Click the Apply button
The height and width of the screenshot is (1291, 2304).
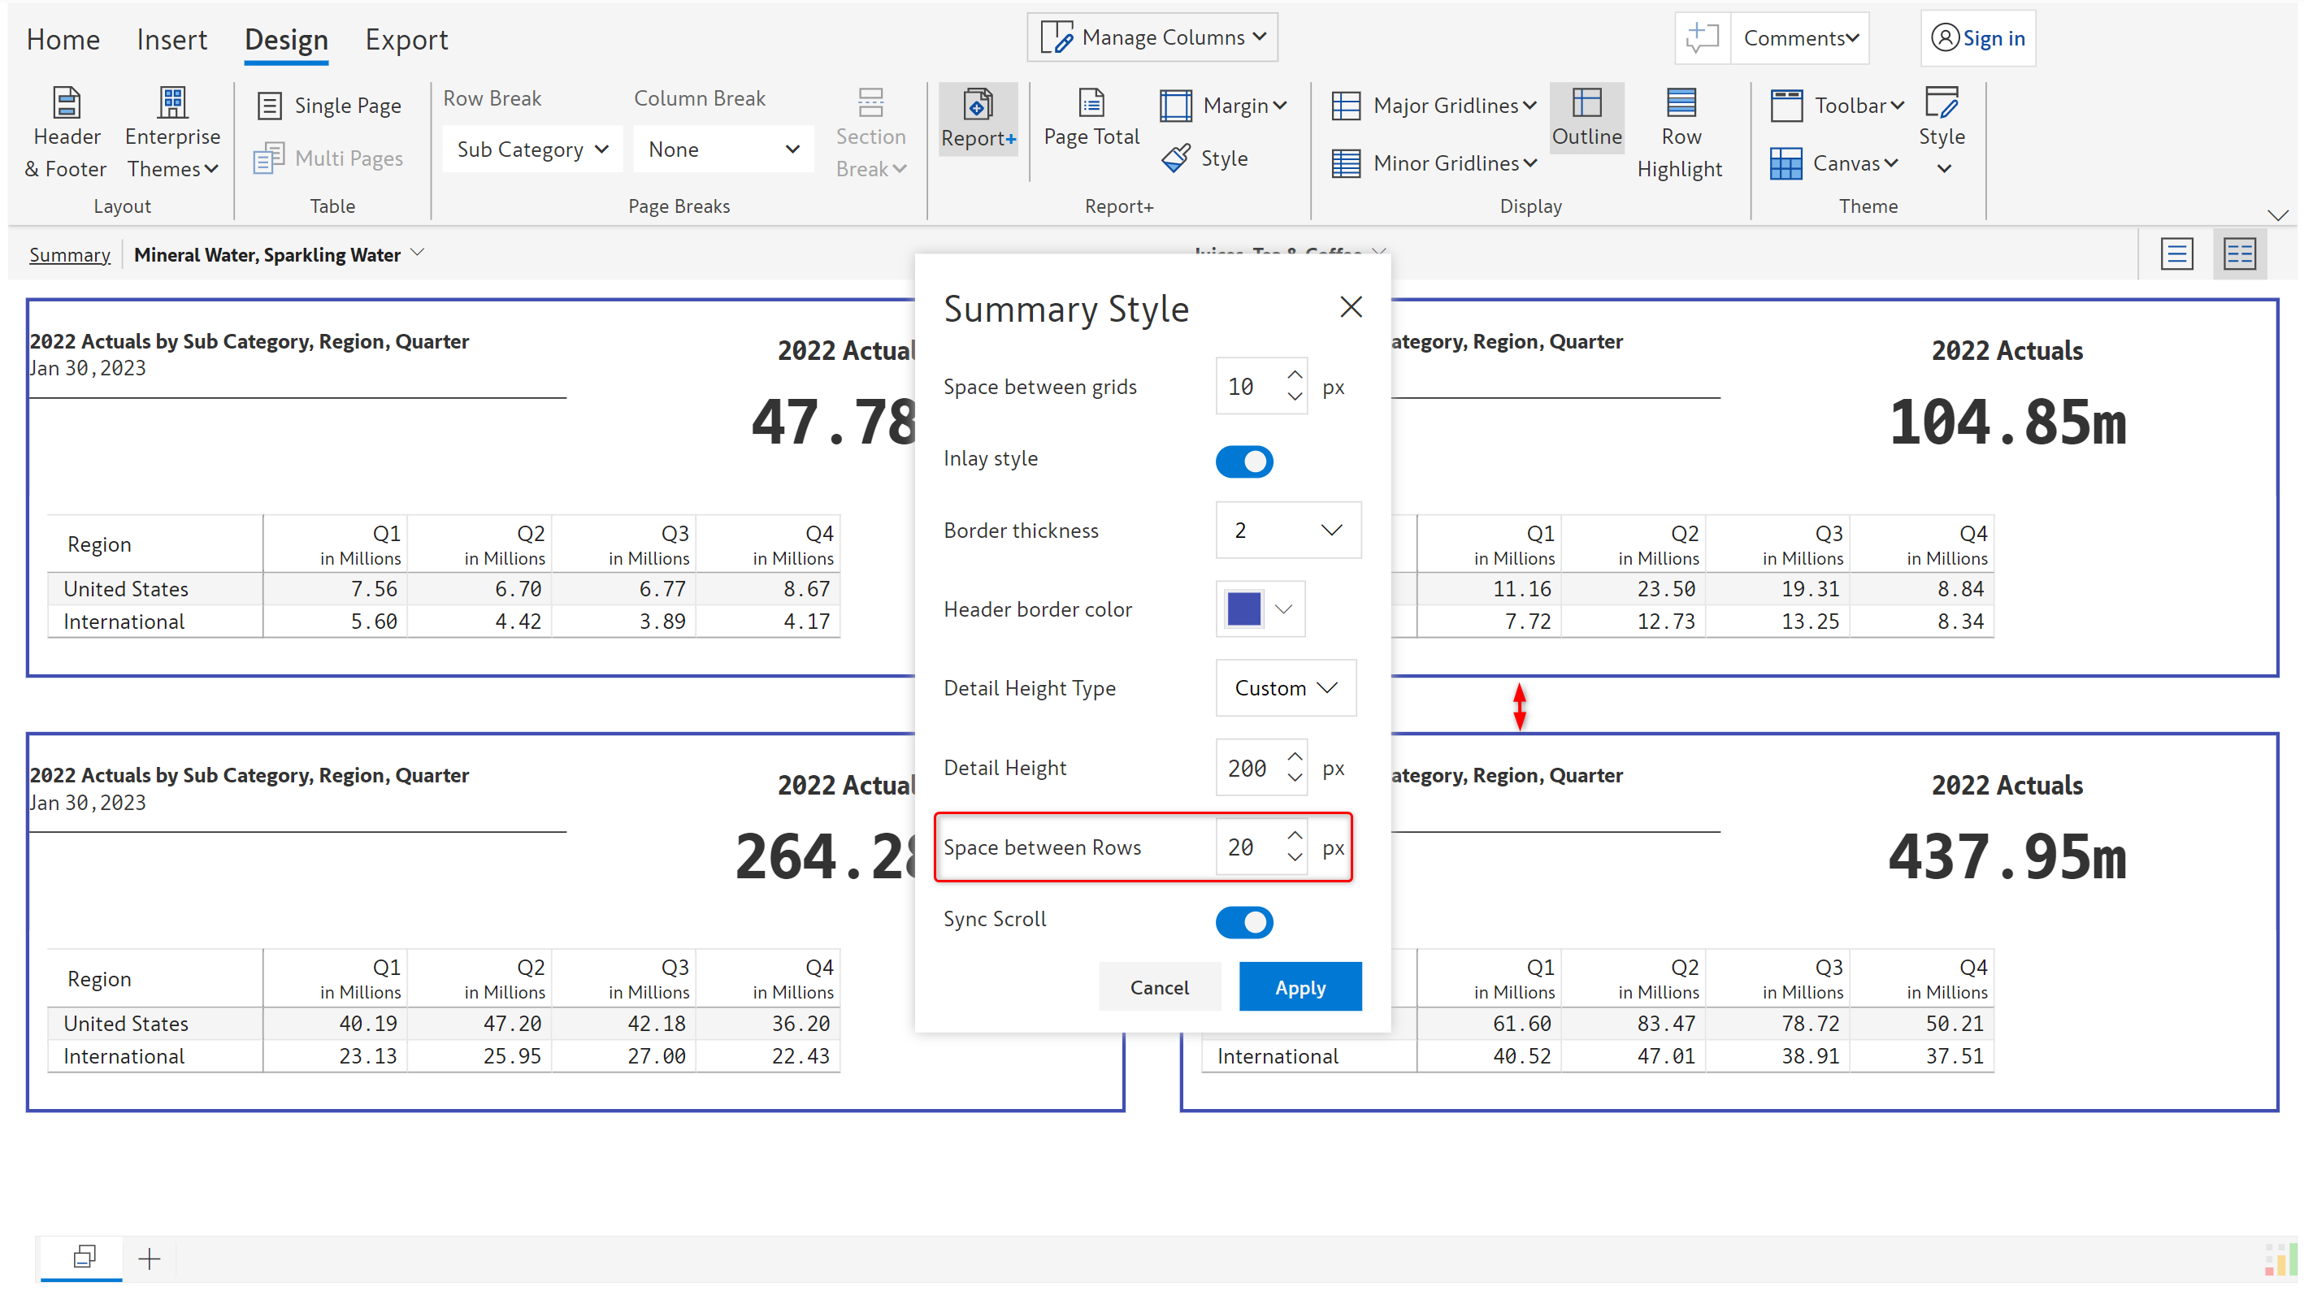pyautogui.click(x=1299, y=987)
